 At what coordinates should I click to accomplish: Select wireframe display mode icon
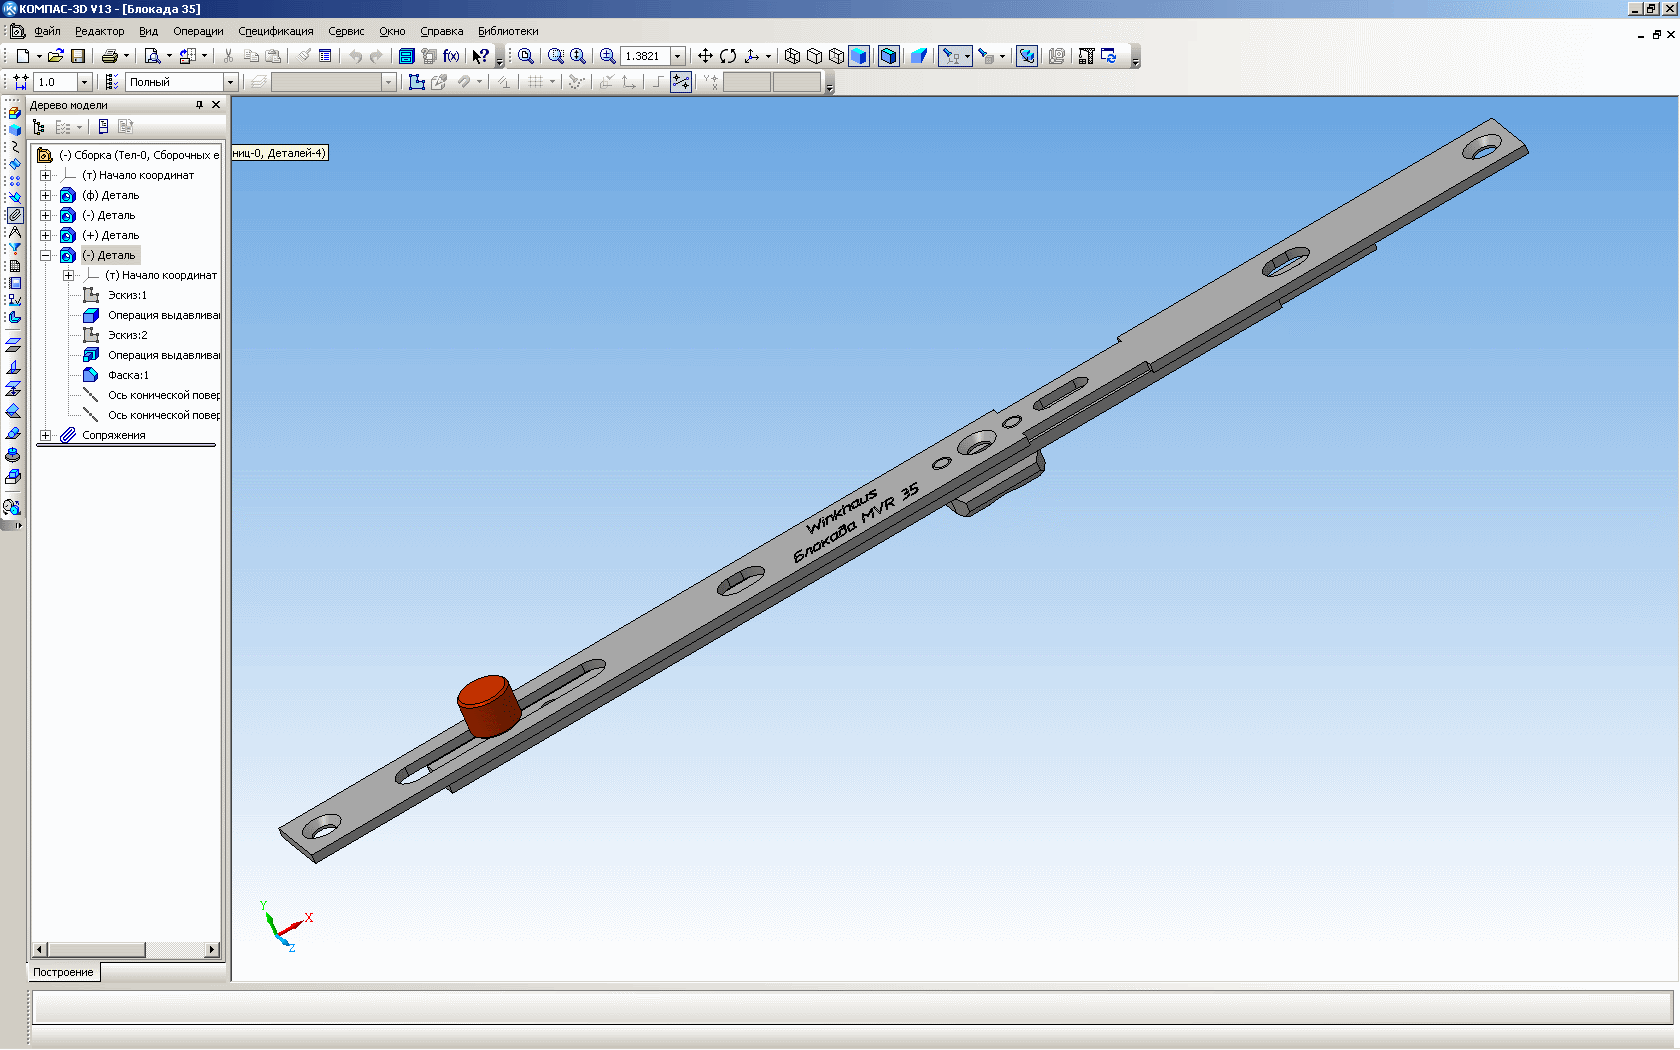(x=792, y=56)
